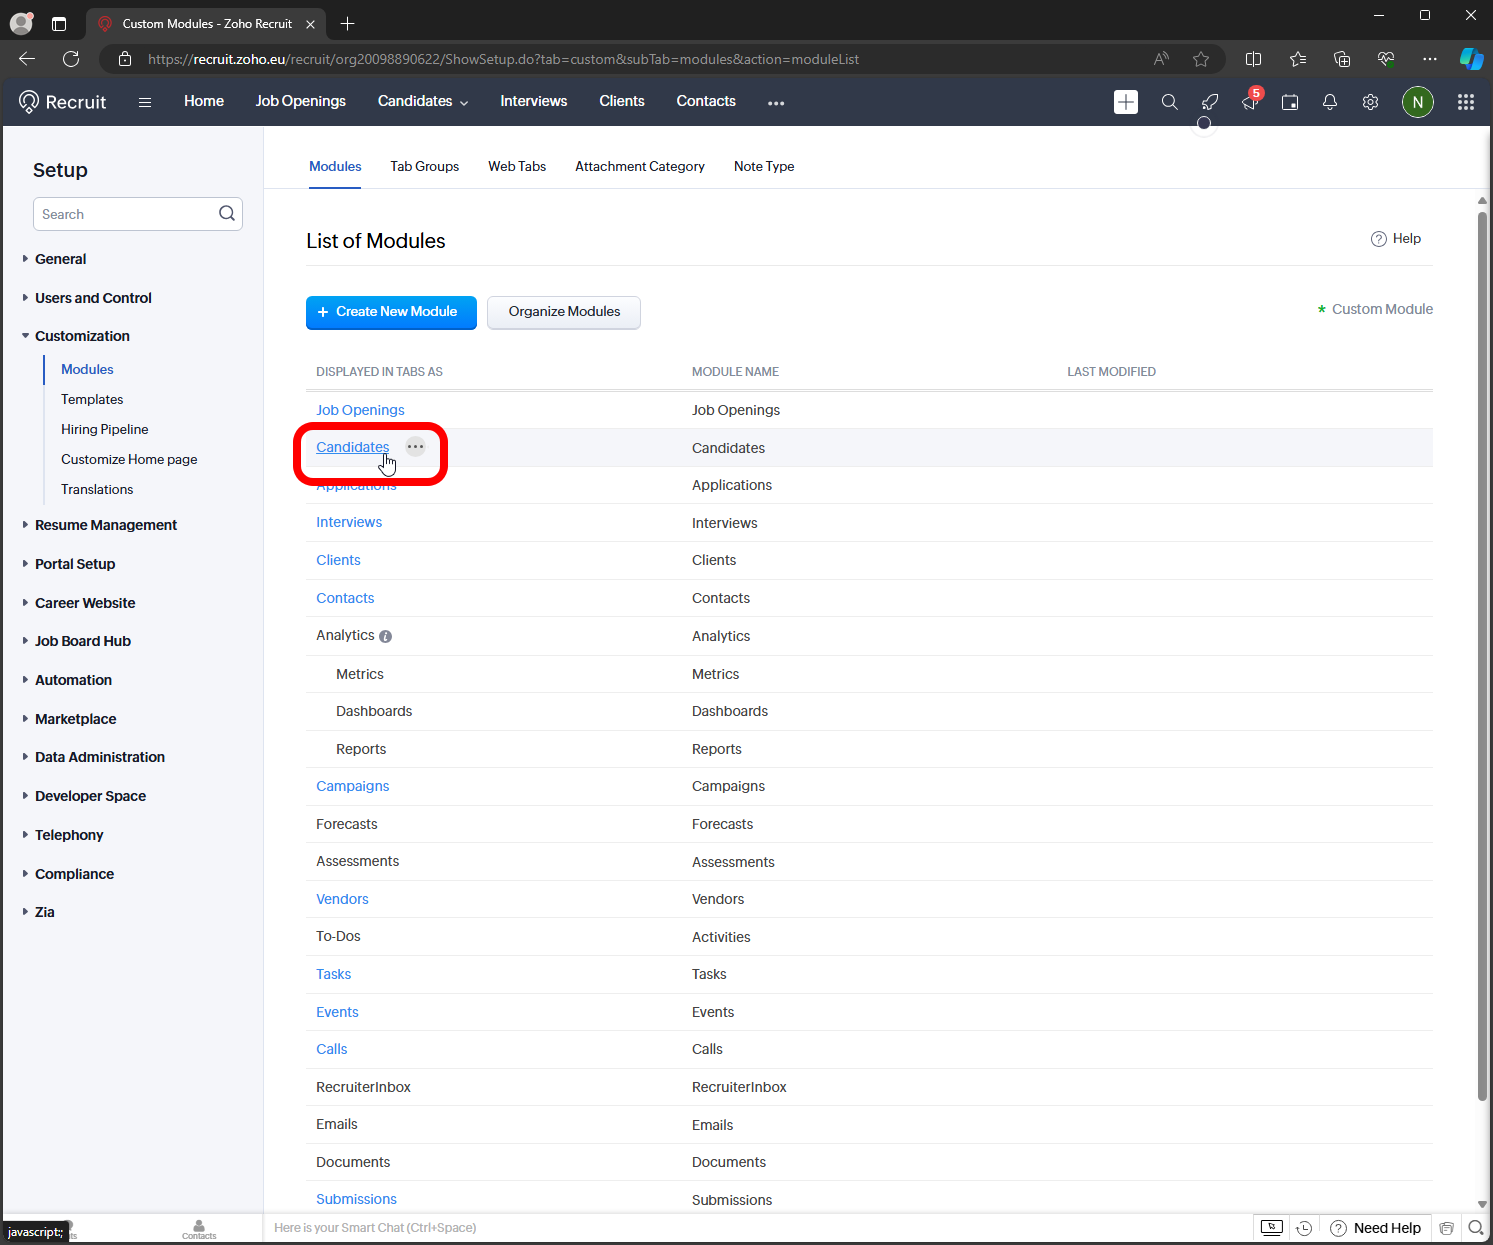Click the recent items clock icon
The width and height of the screenshot is (1493, 1245).
[1304, 1228]
